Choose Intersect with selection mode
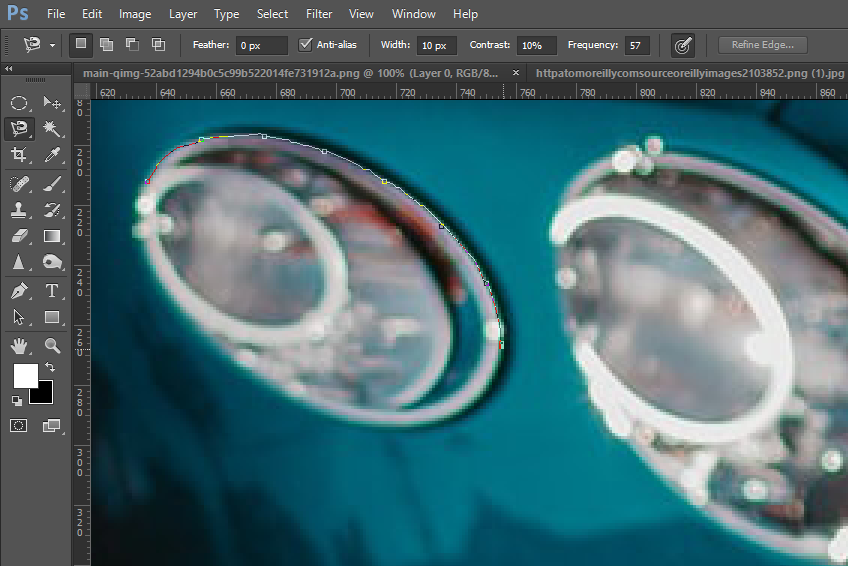848x566 pixels. click(158, 44)
